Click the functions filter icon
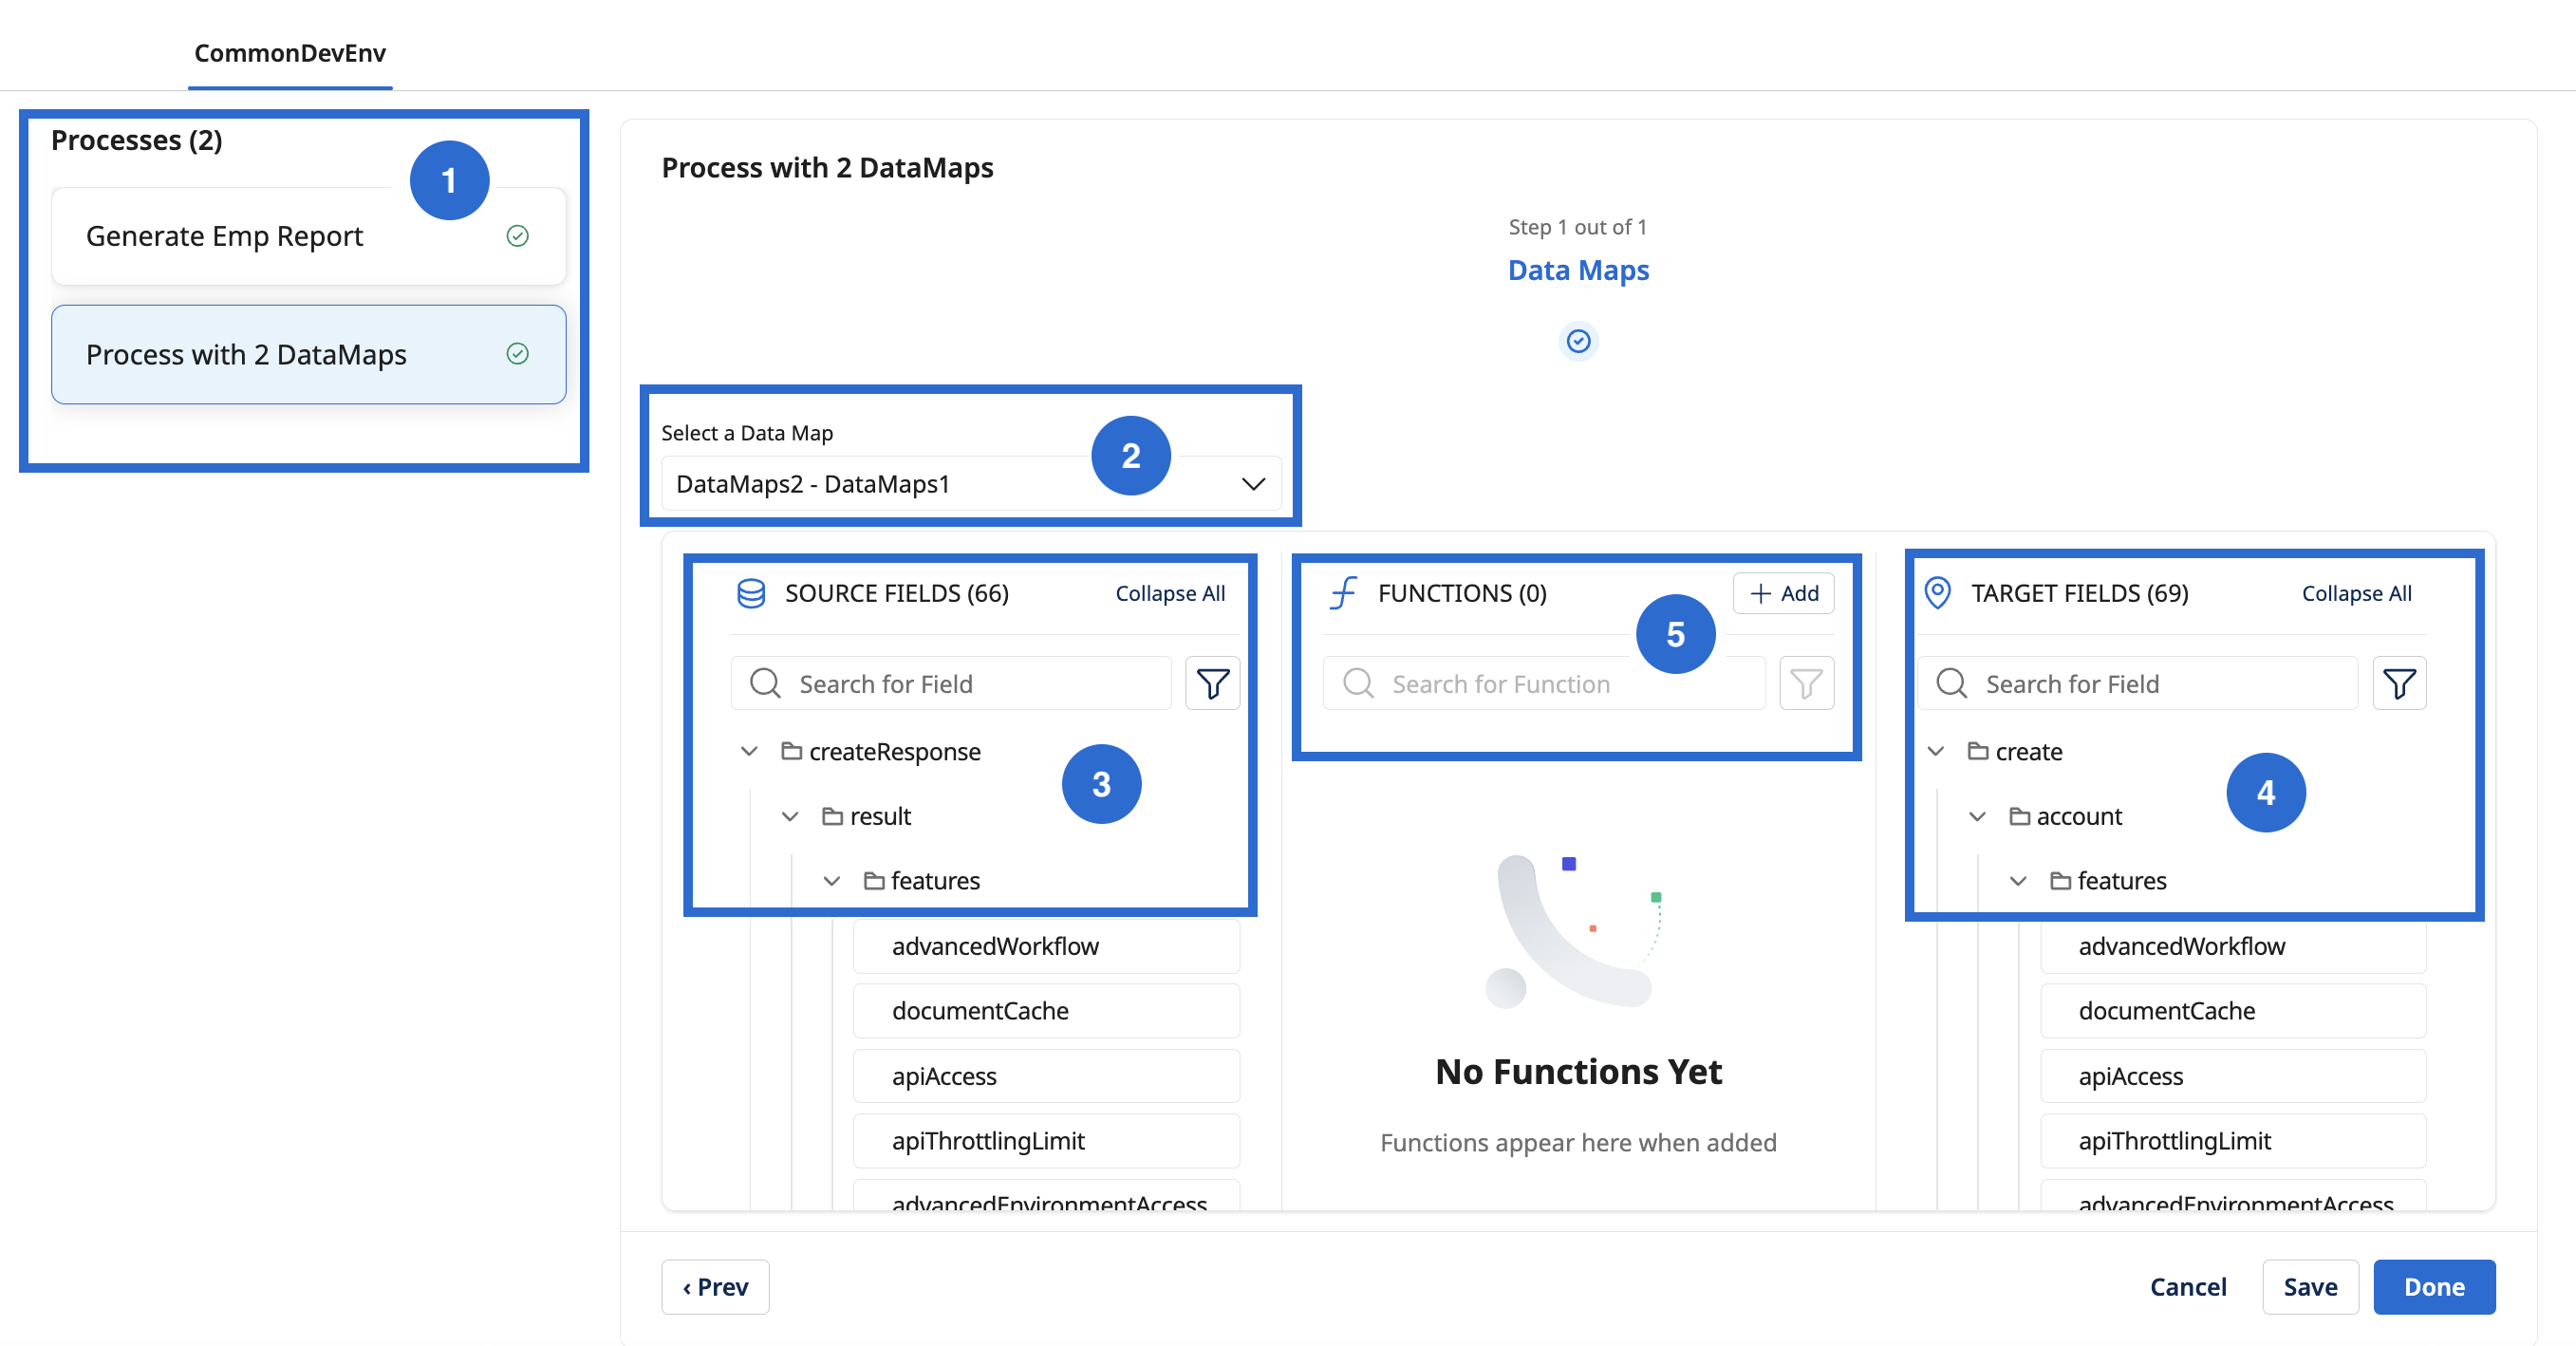The height and width of the screenshot is (1346, 2576). (x=1806, y=684)
